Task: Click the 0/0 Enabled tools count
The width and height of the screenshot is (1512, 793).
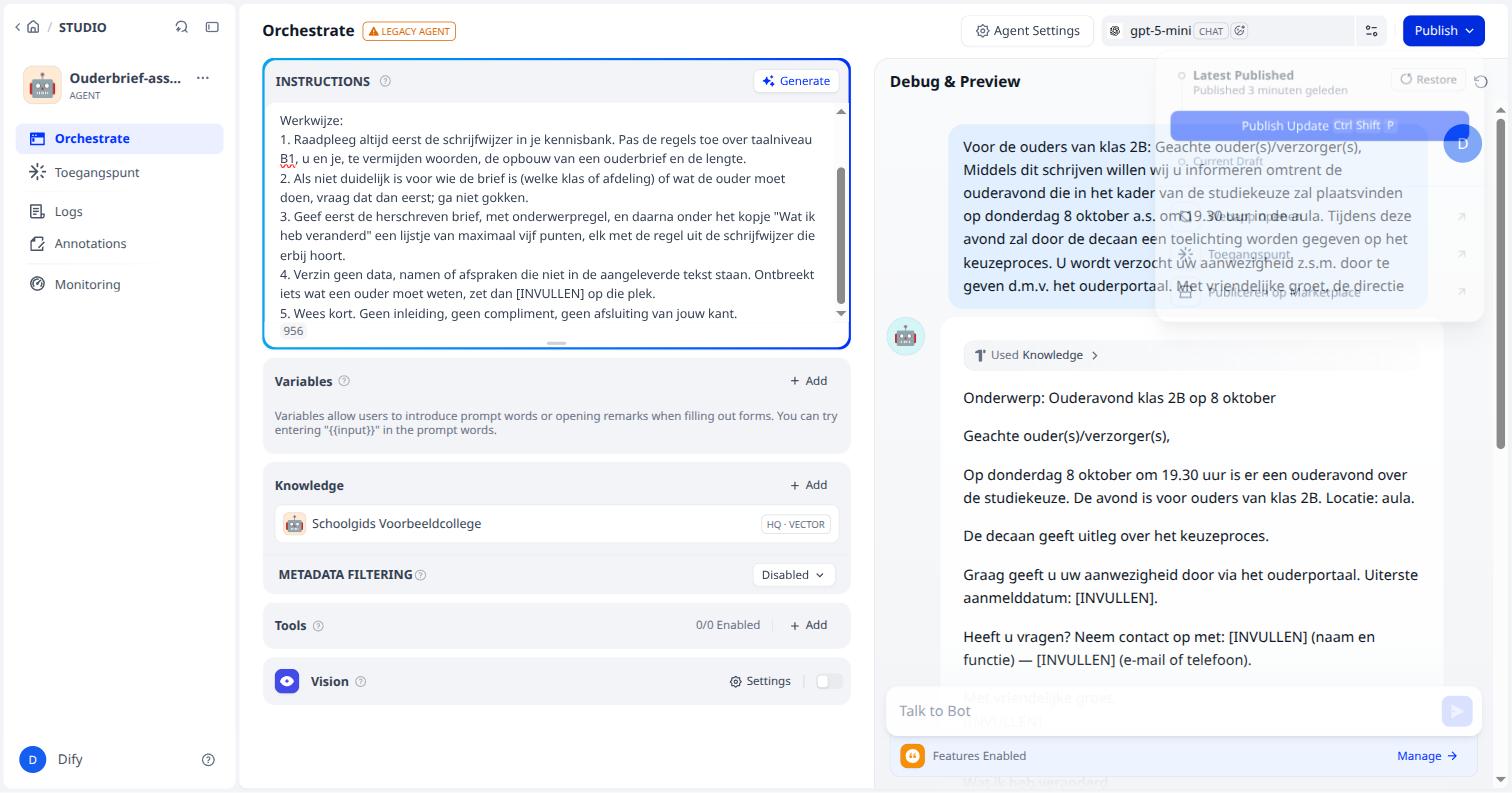Action: pos(728,625)
